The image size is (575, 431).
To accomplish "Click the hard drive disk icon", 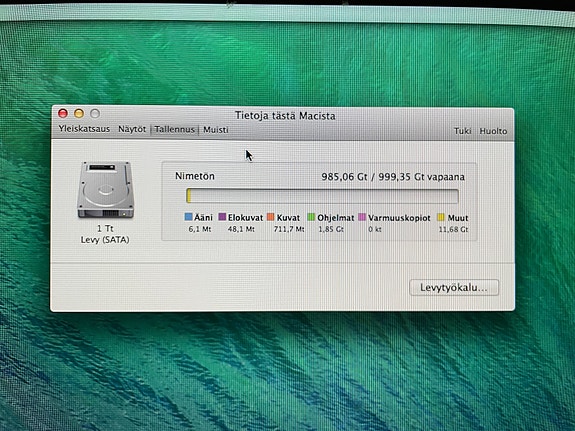I will click(x=105, y=190).
